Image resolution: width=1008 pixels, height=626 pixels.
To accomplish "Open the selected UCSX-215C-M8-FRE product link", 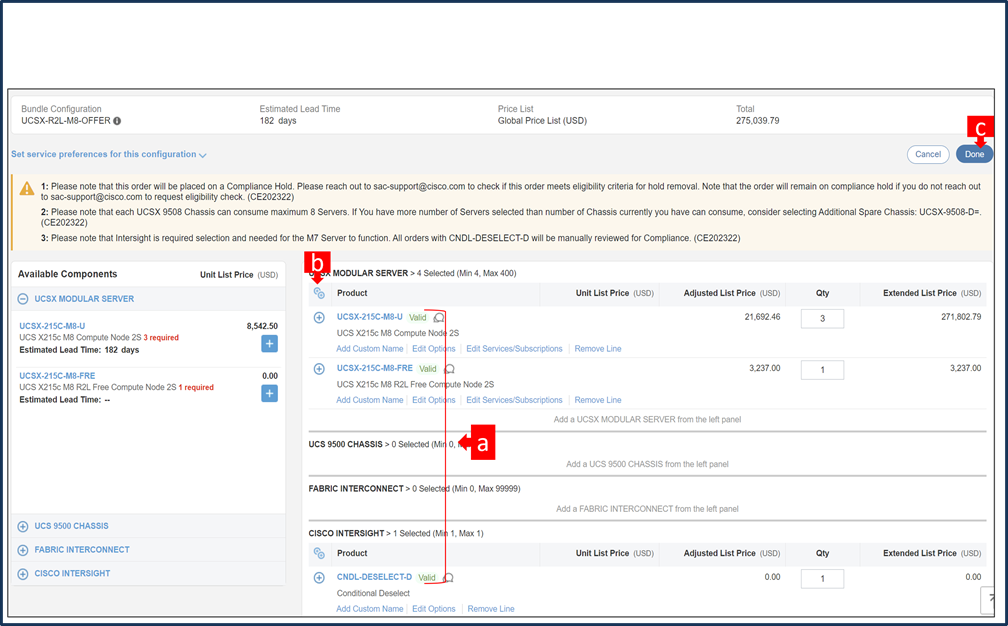I will tap(375, 368).
